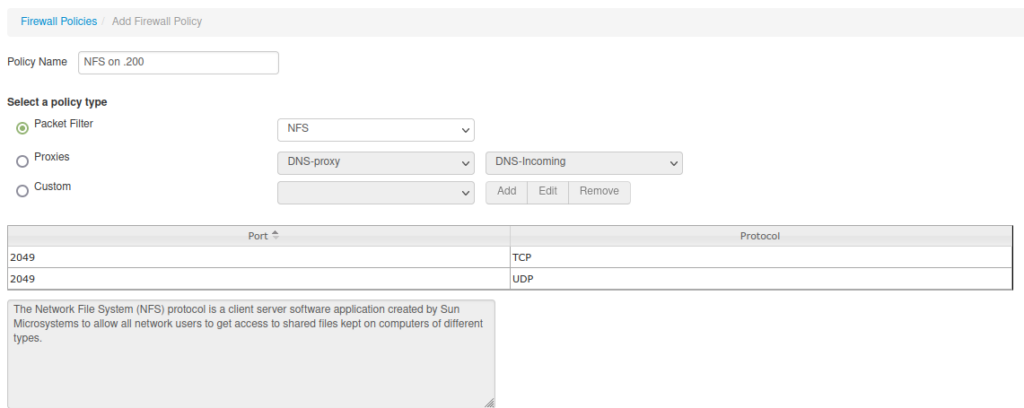Click the Add Firewall Policy breadcrumb
Image resolution: width=1024 pixels, height=408 pixels.
tap(157, 22)
